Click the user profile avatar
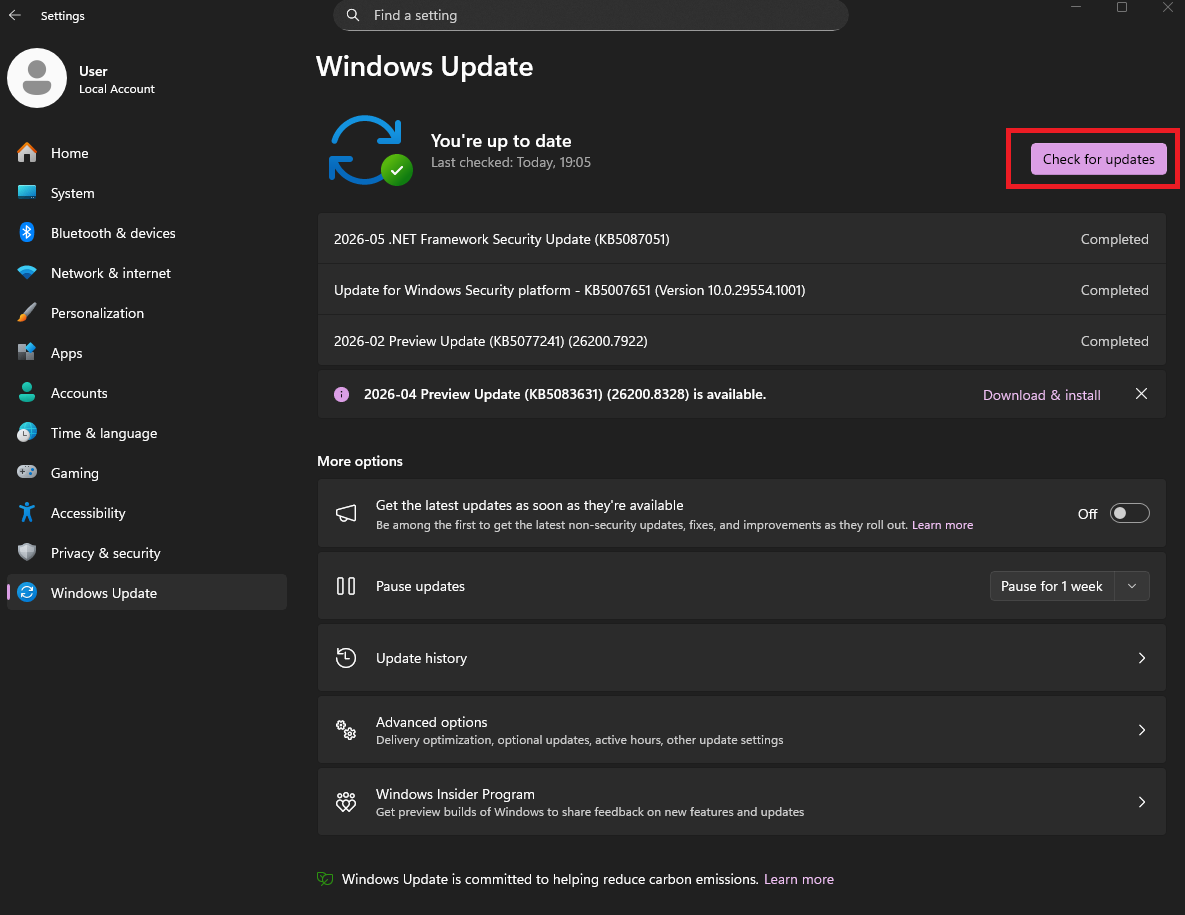This screenshot has height=915, width=1185. [37, 78]
